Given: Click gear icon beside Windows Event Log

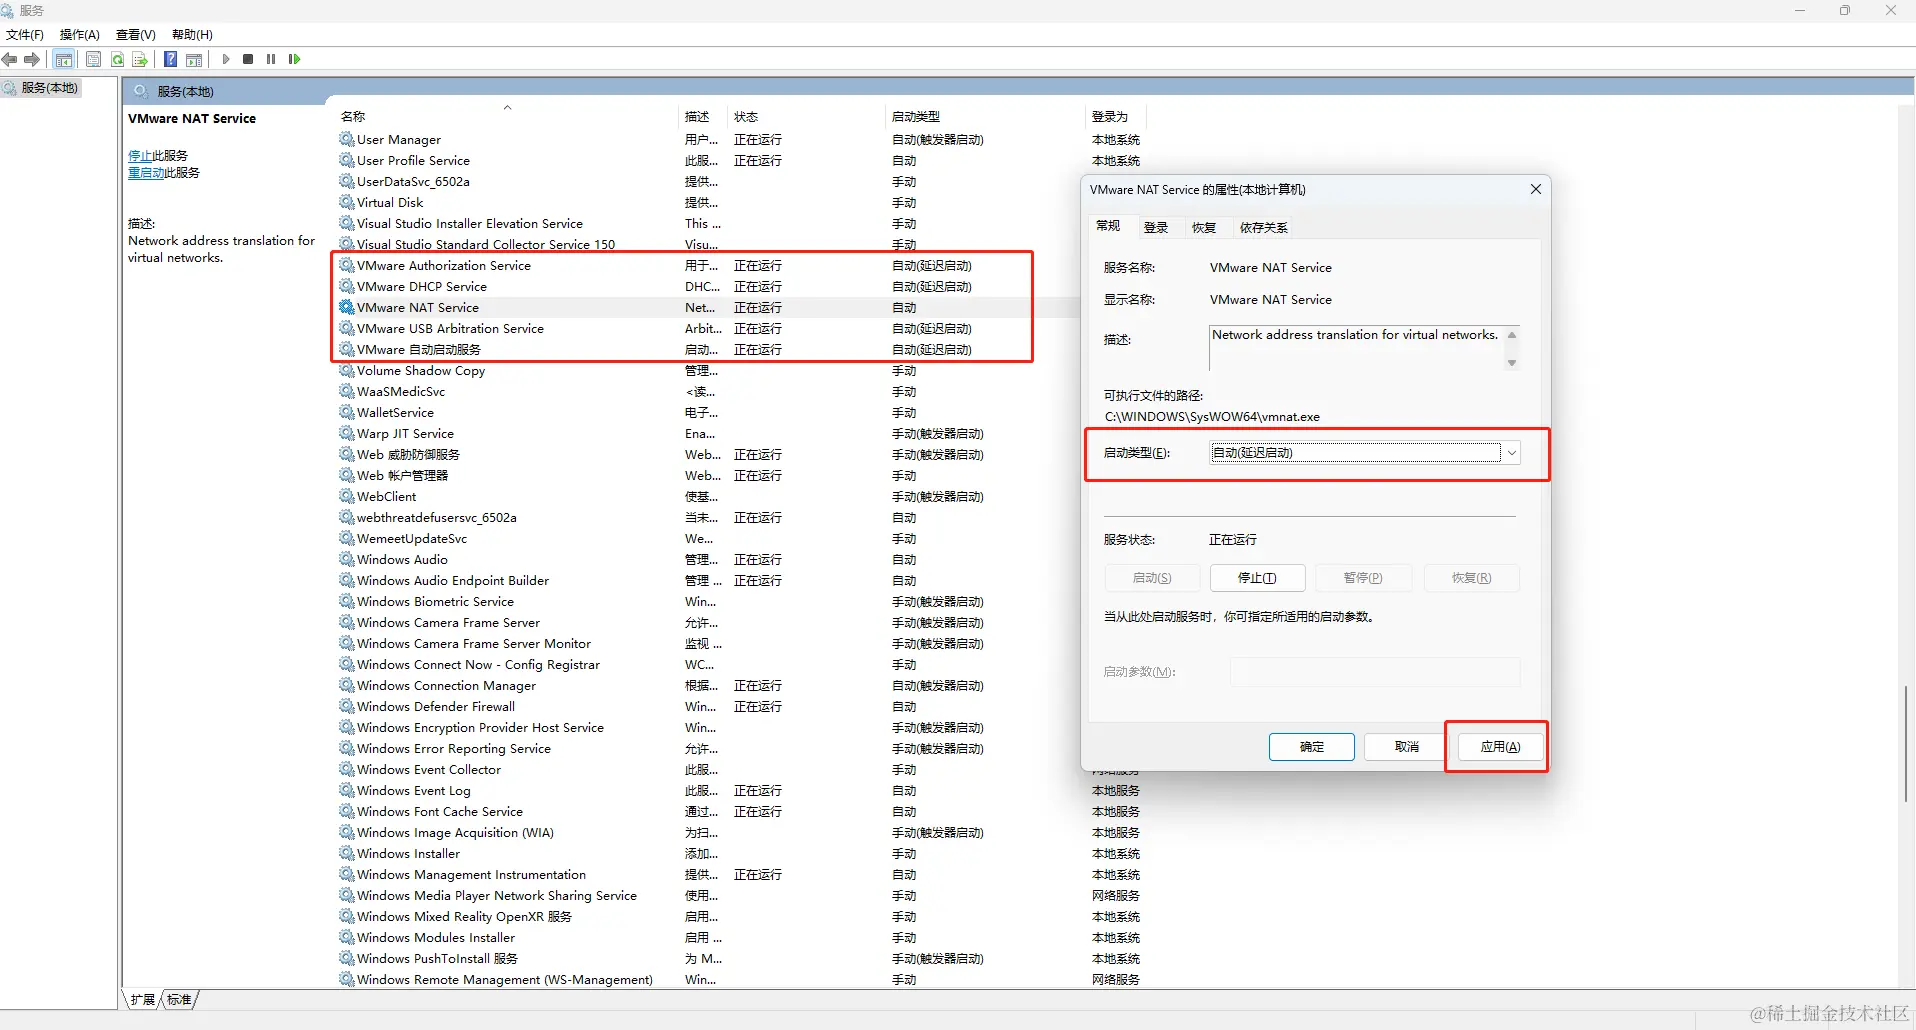Looking at the screenshot, I should 347,790.
